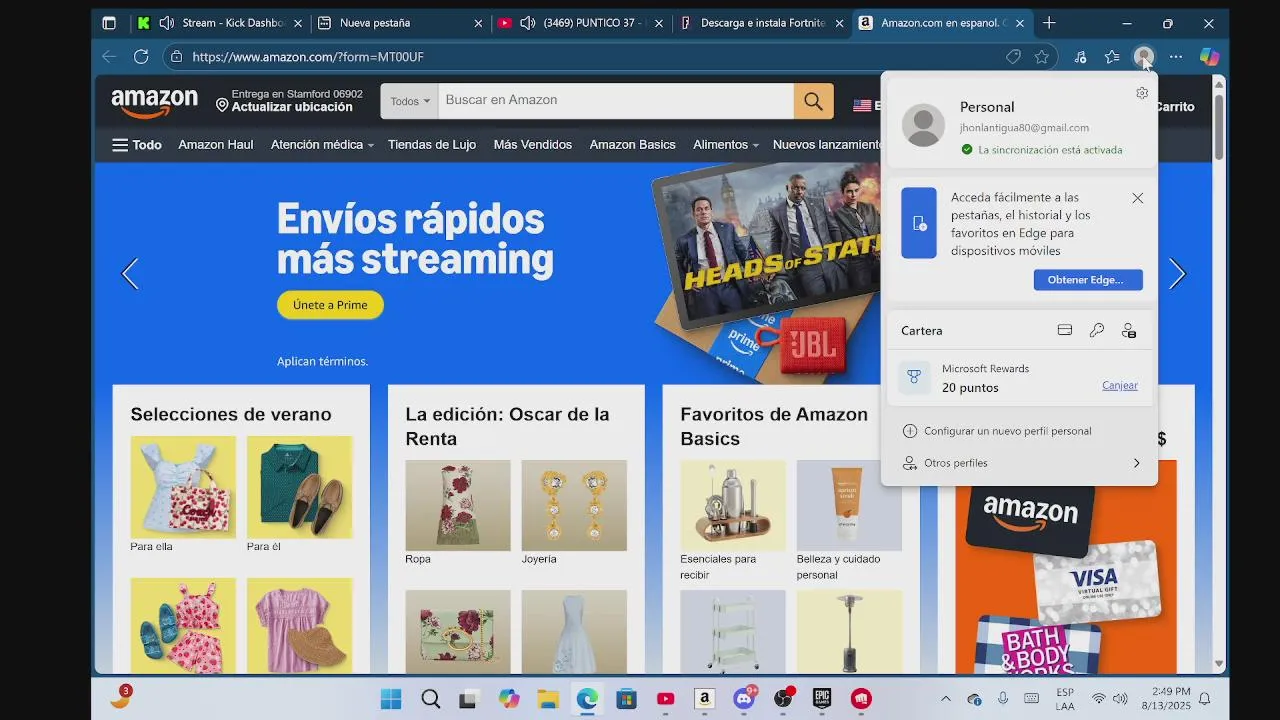Open Epic Games Launcher taskbar icon
The width and height of the screenshot is (1280, 720).
tap(822, 699)
